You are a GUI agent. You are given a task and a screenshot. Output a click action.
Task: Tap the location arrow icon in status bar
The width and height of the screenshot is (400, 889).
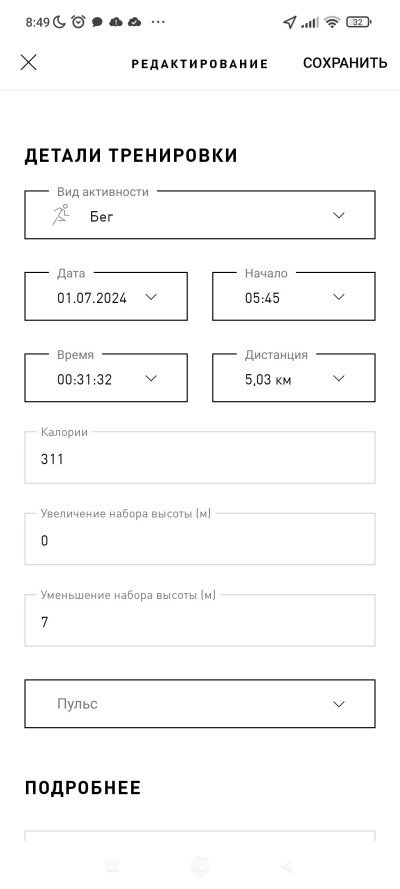click(x=290, y=23)
